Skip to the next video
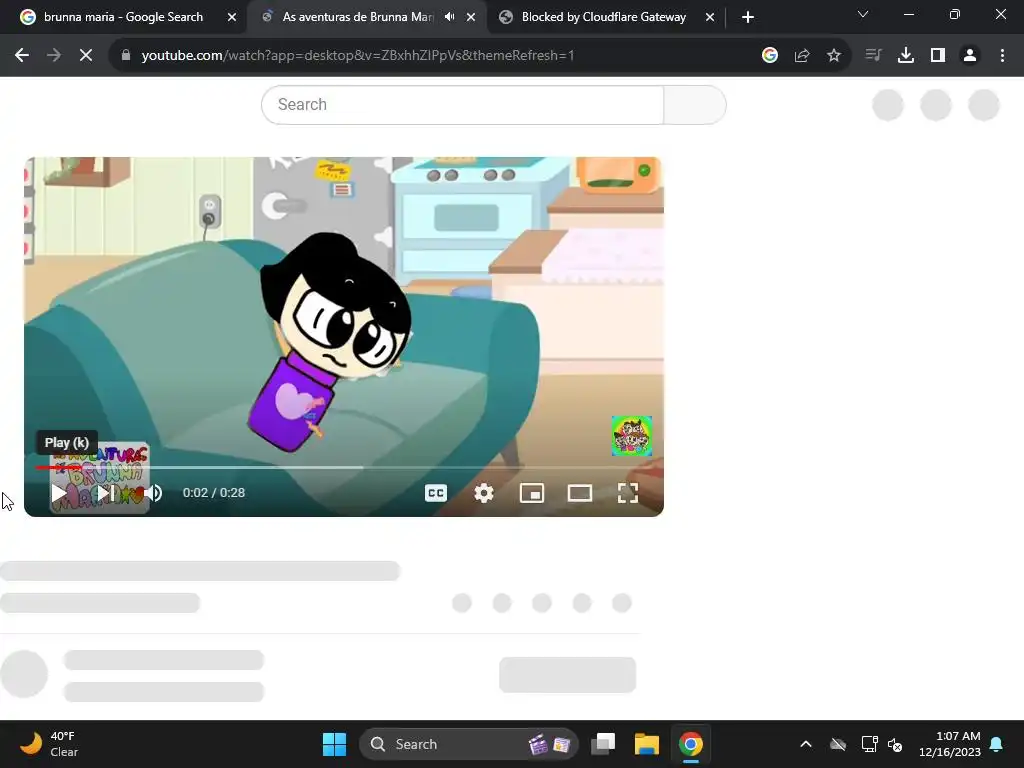 point(106,493)
